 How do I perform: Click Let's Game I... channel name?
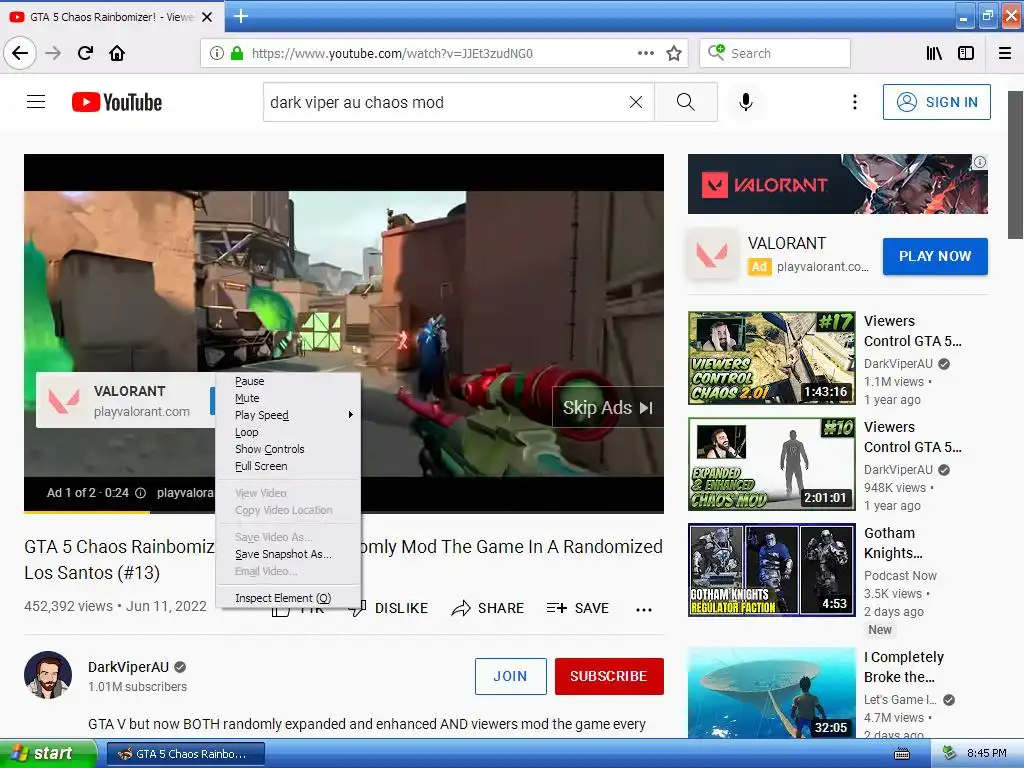pyautogui.click(x=900, y=699)
